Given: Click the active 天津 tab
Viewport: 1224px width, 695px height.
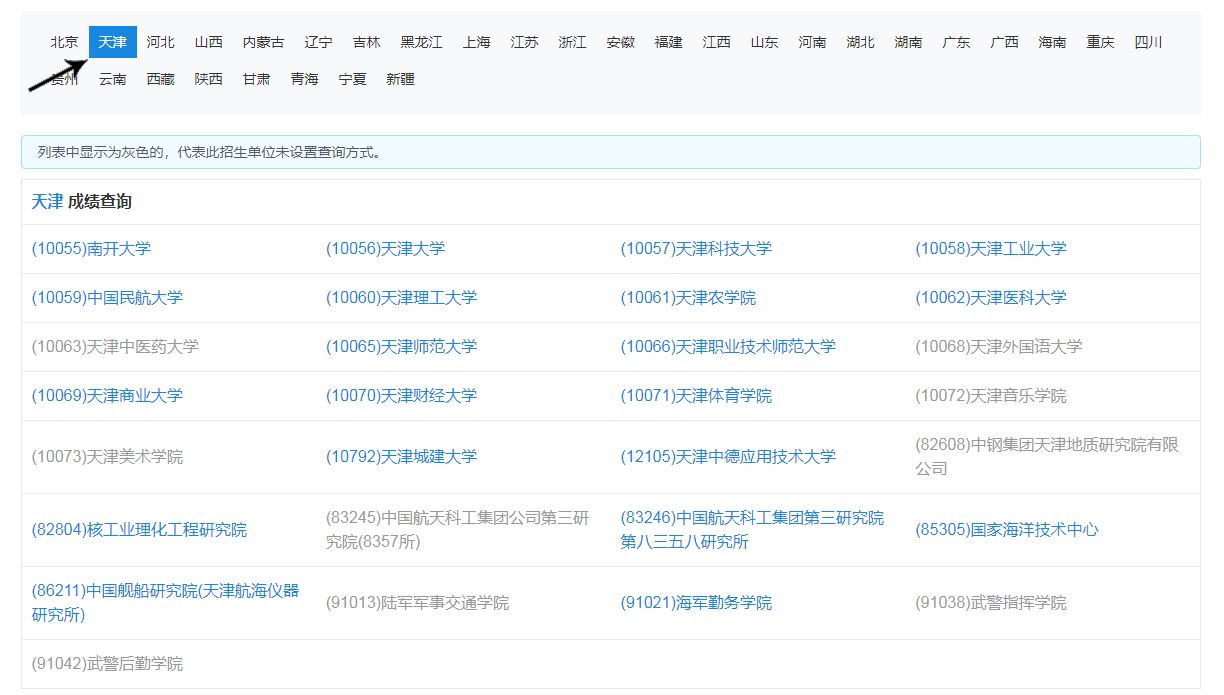Looking at the screenshot, I should click(x=112, y=42).
